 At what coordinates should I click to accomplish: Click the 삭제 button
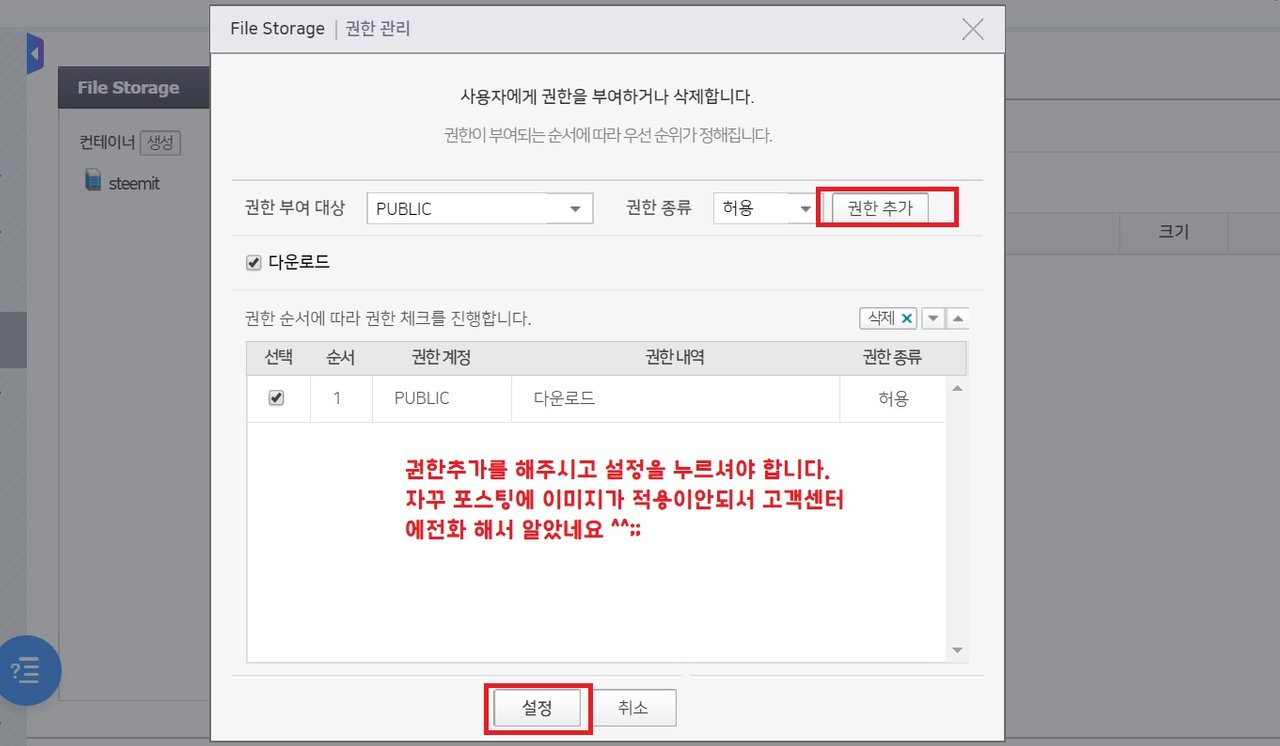[888, 318]
